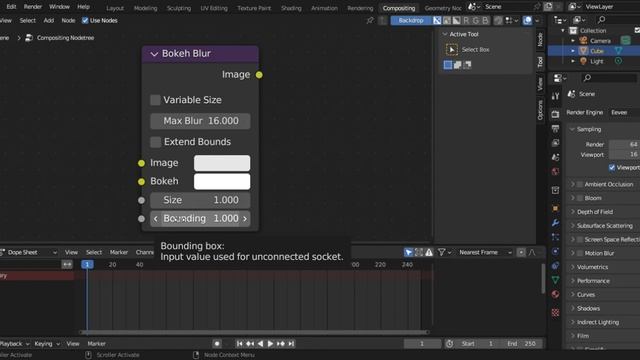Open the Image input color swatch
640x360 pixels.
pyautogui.click(x=222, y=163)
